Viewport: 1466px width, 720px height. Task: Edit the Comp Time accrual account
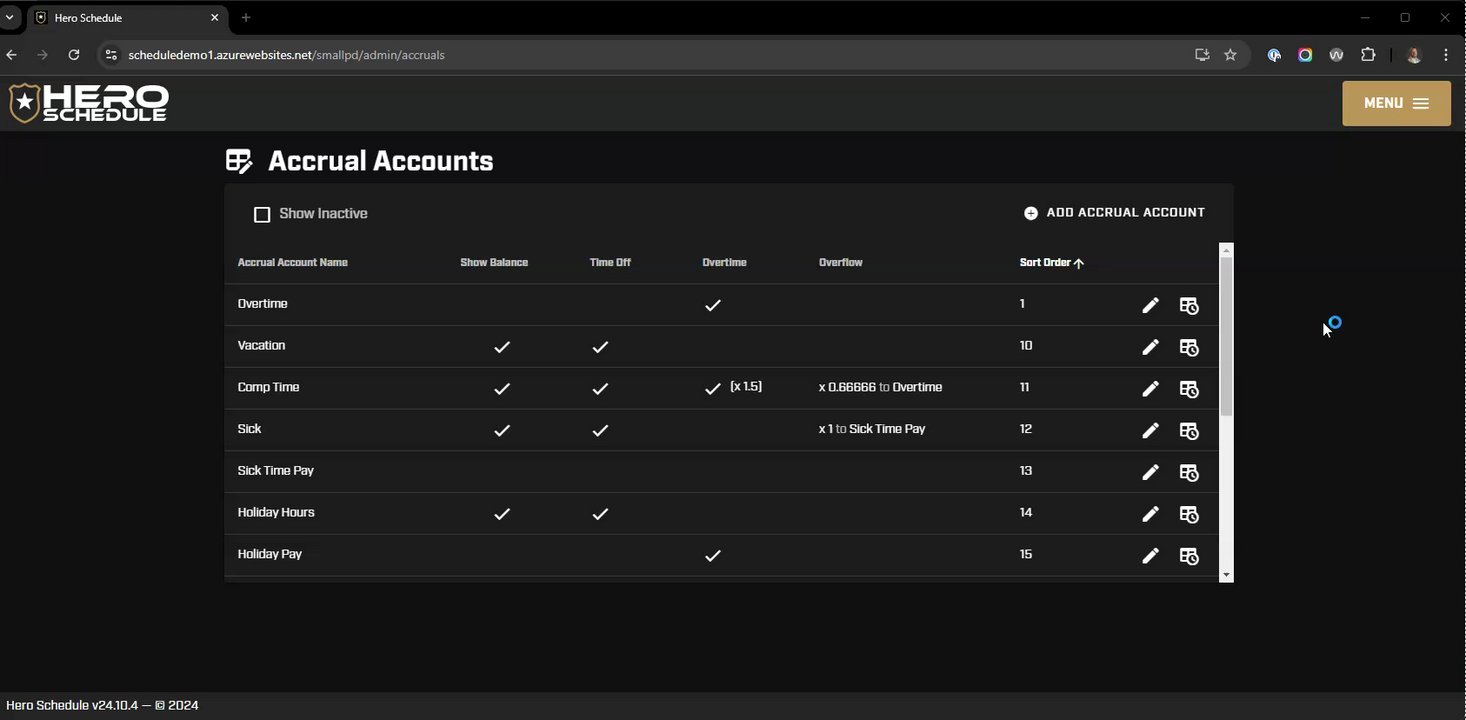1150,388
